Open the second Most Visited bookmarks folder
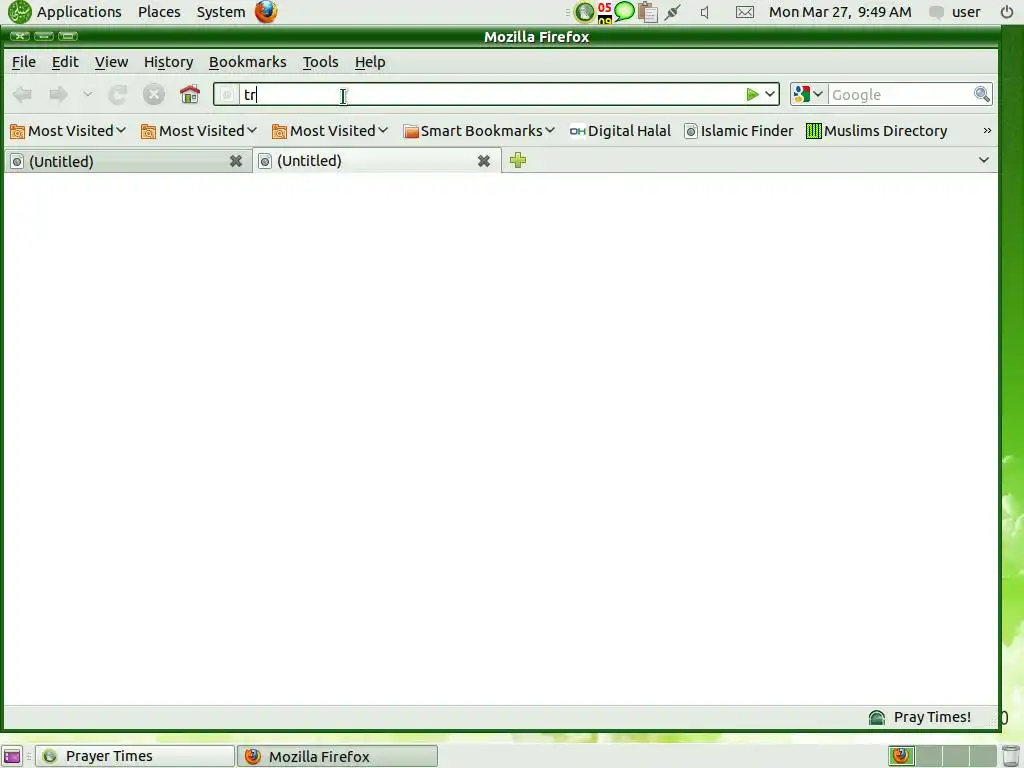 pyautogui.click(x=199, y=131)
